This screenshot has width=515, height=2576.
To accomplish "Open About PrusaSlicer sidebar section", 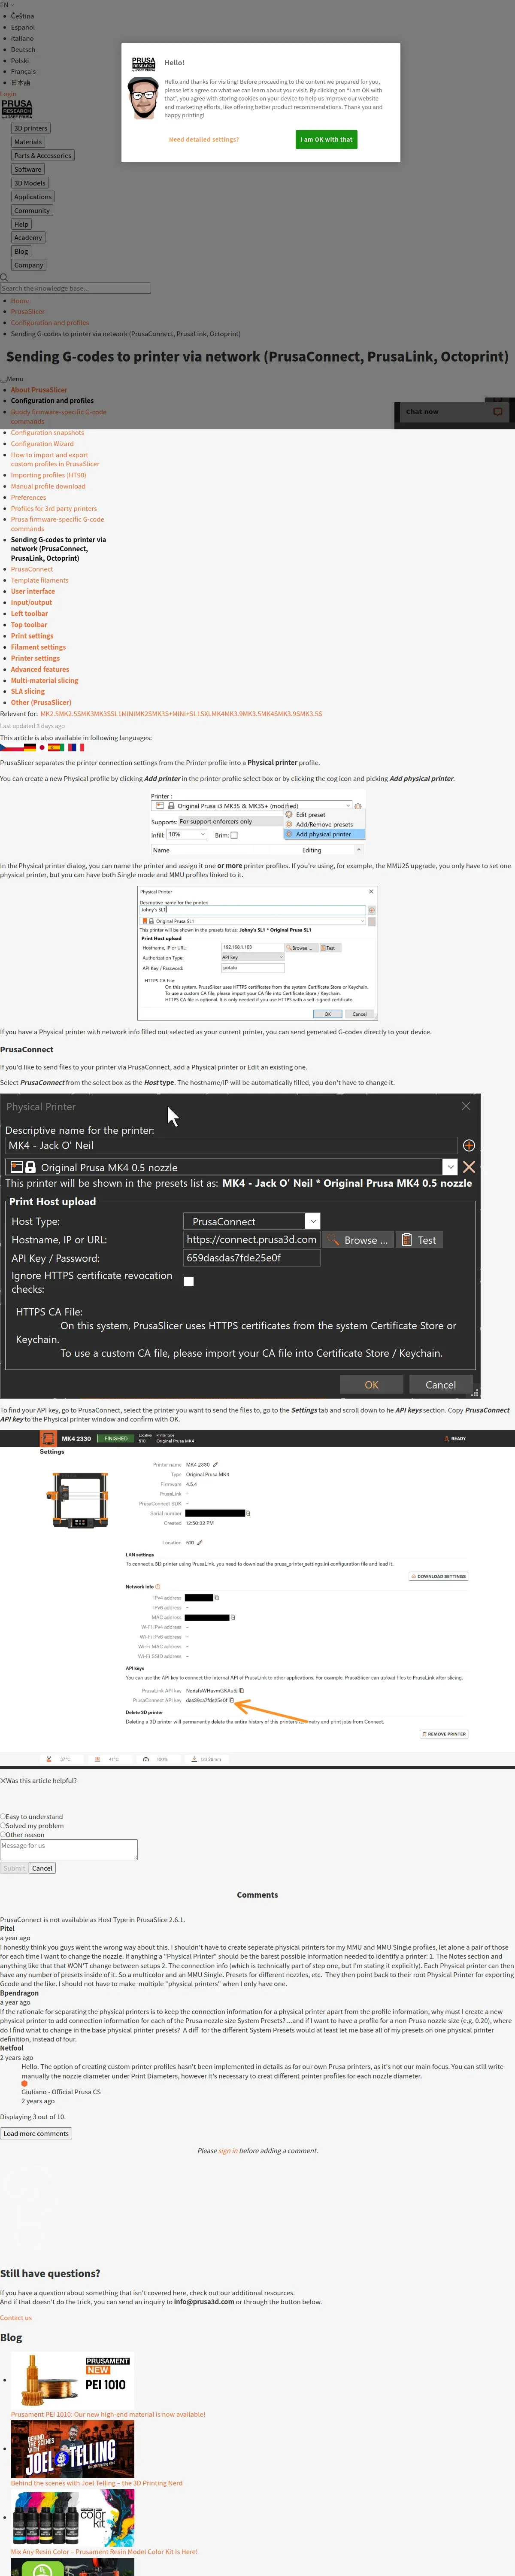I will pyautogui.click(x=39, y=390).
